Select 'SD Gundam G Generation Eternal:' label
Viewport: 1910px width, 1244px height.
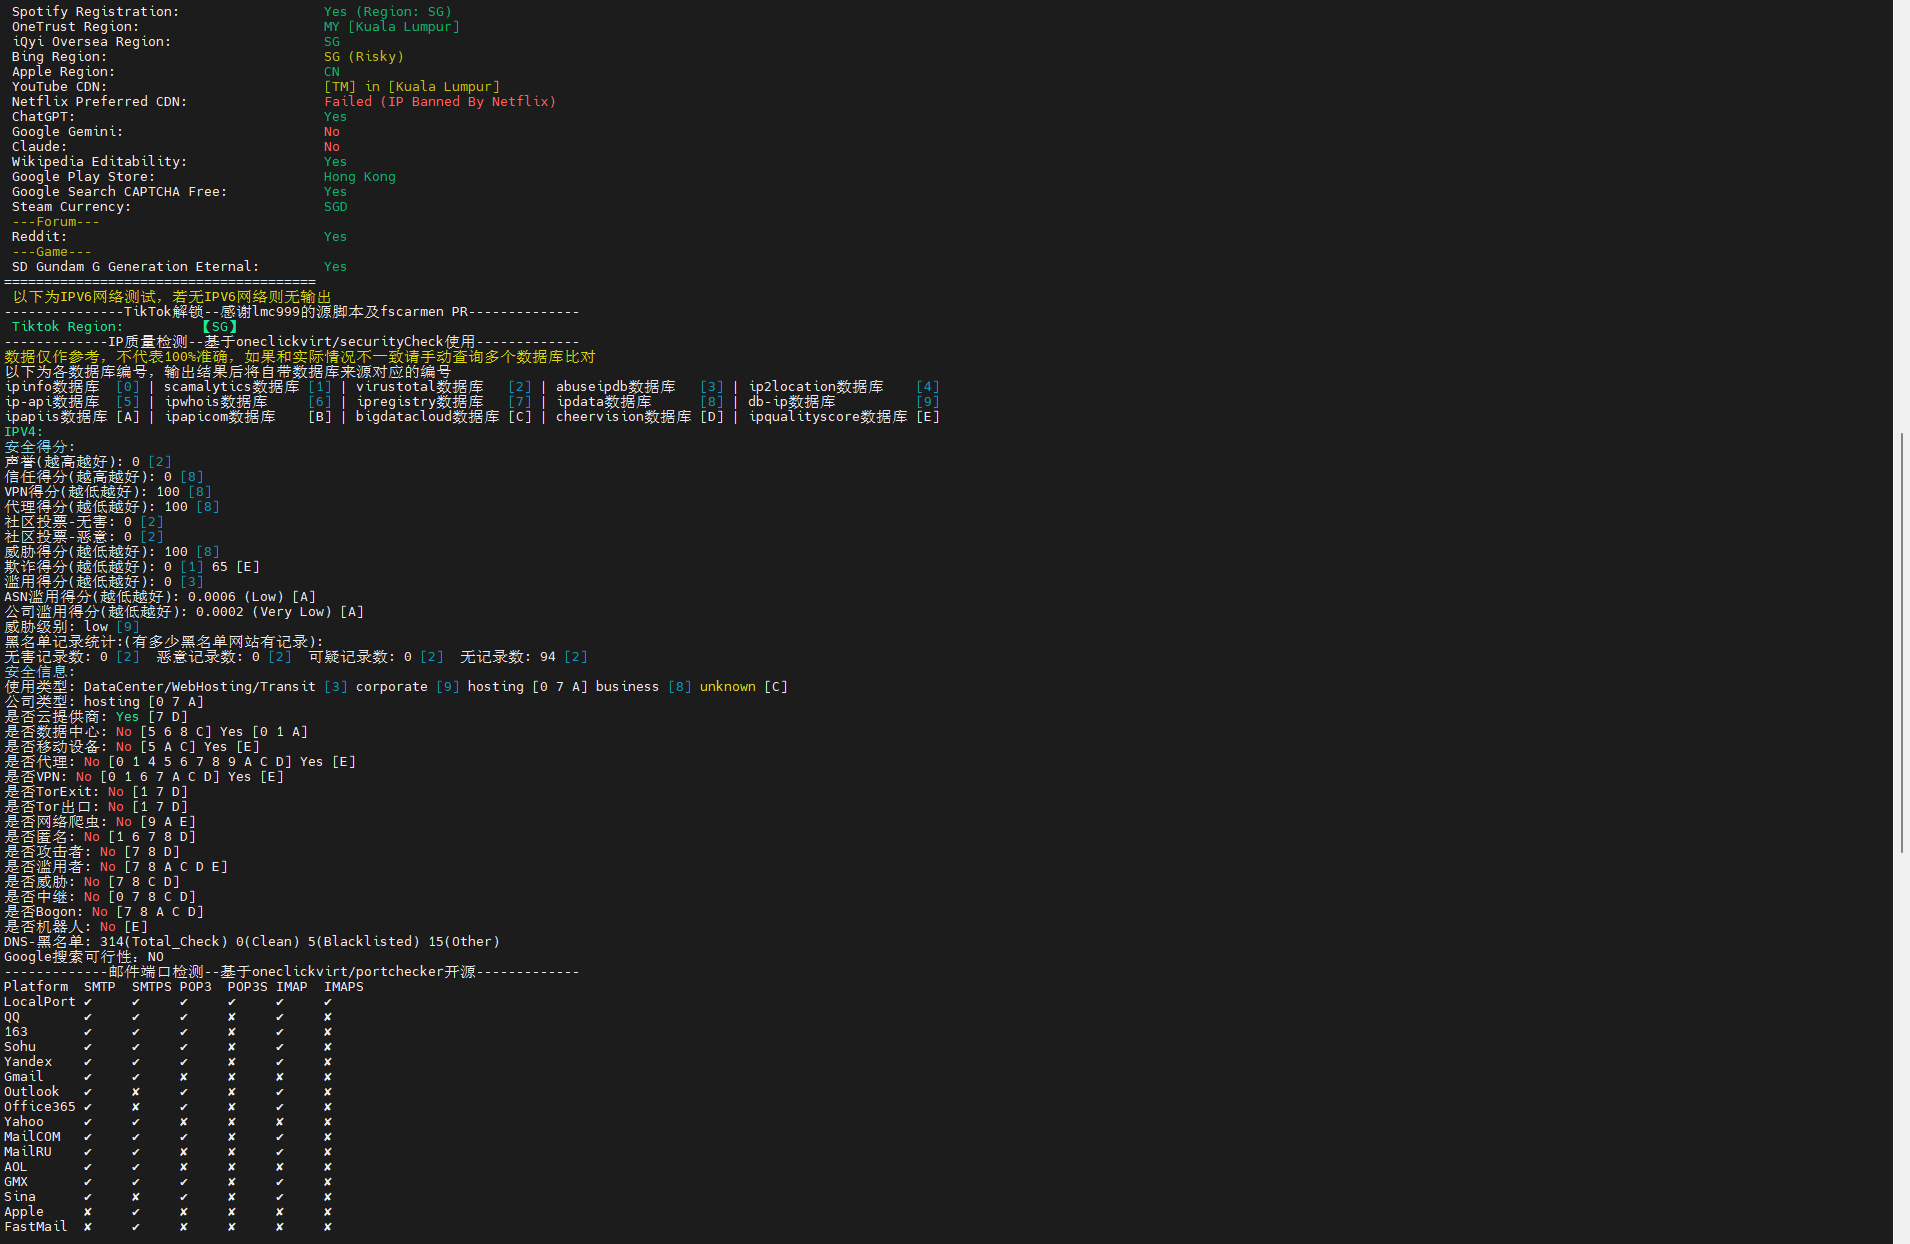pos(135,267)
